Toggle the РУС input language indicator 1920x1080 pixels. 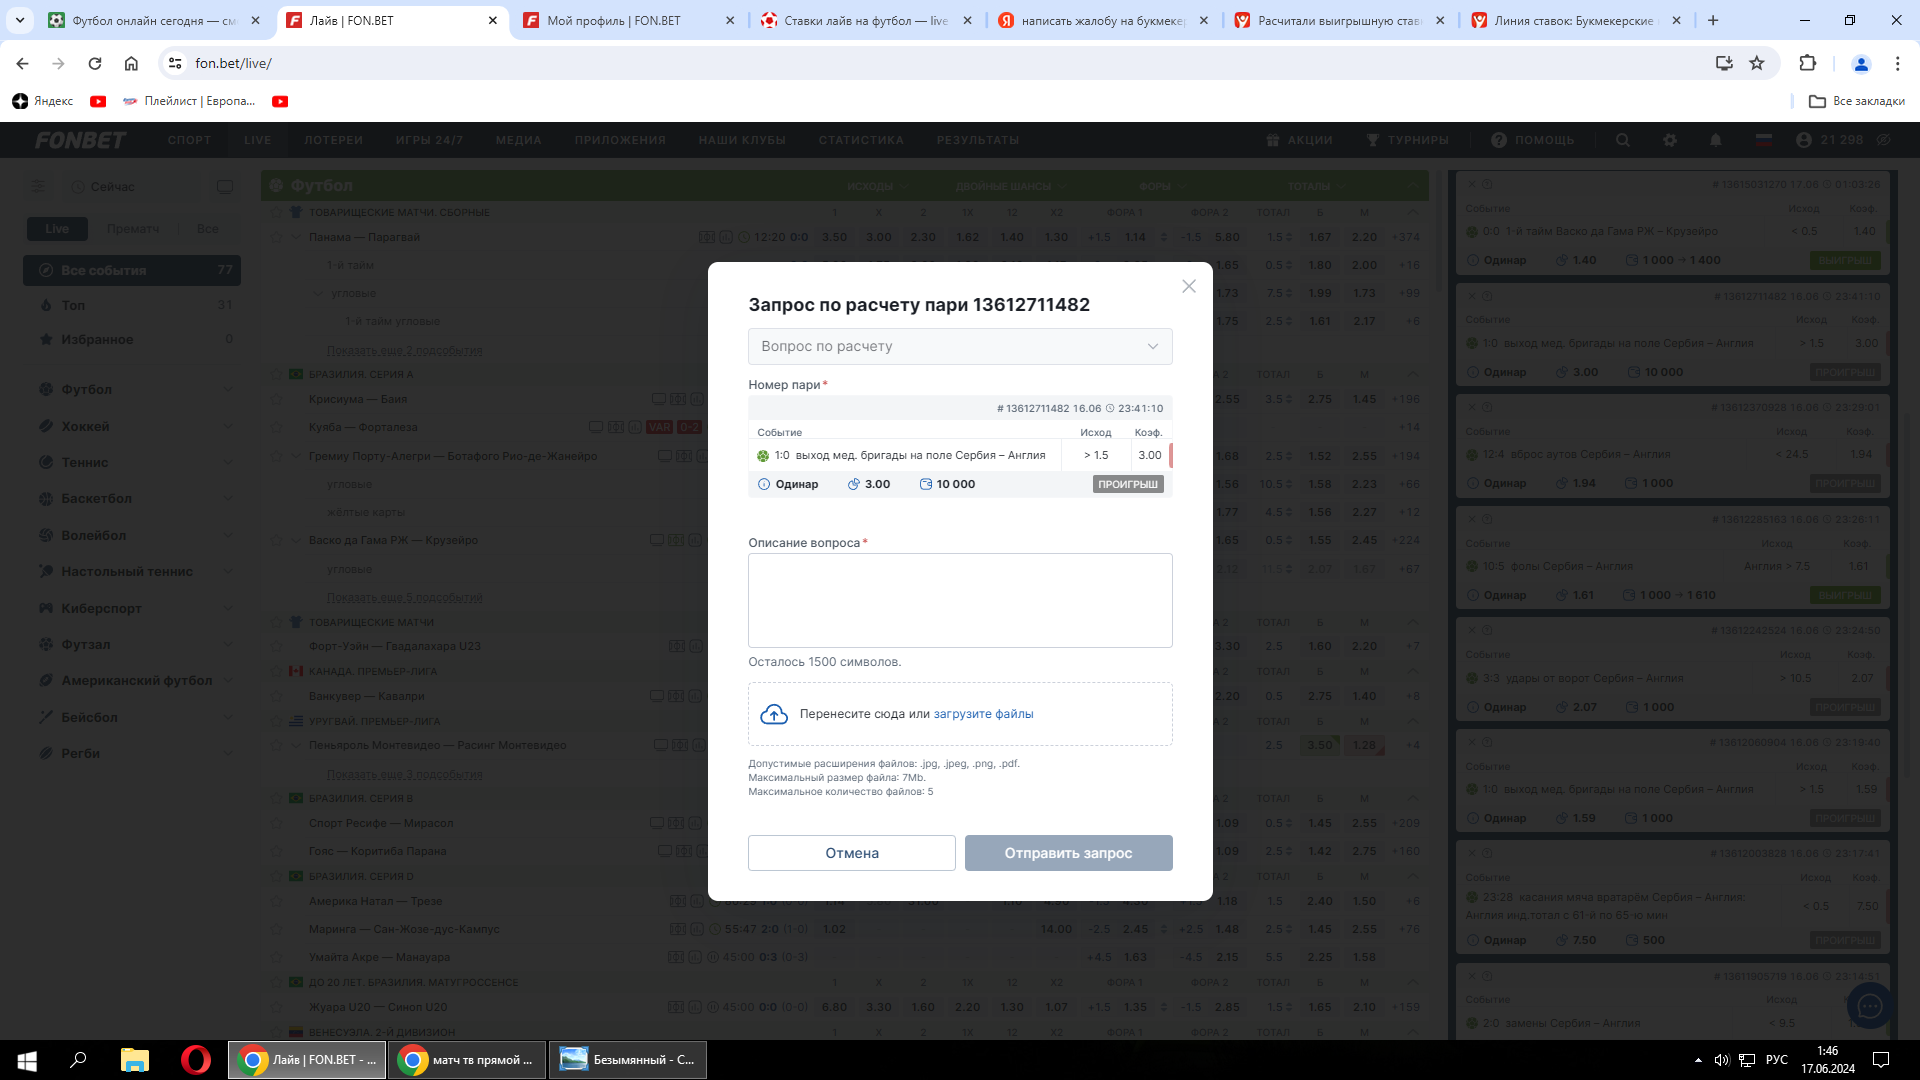[1777, 1059]
